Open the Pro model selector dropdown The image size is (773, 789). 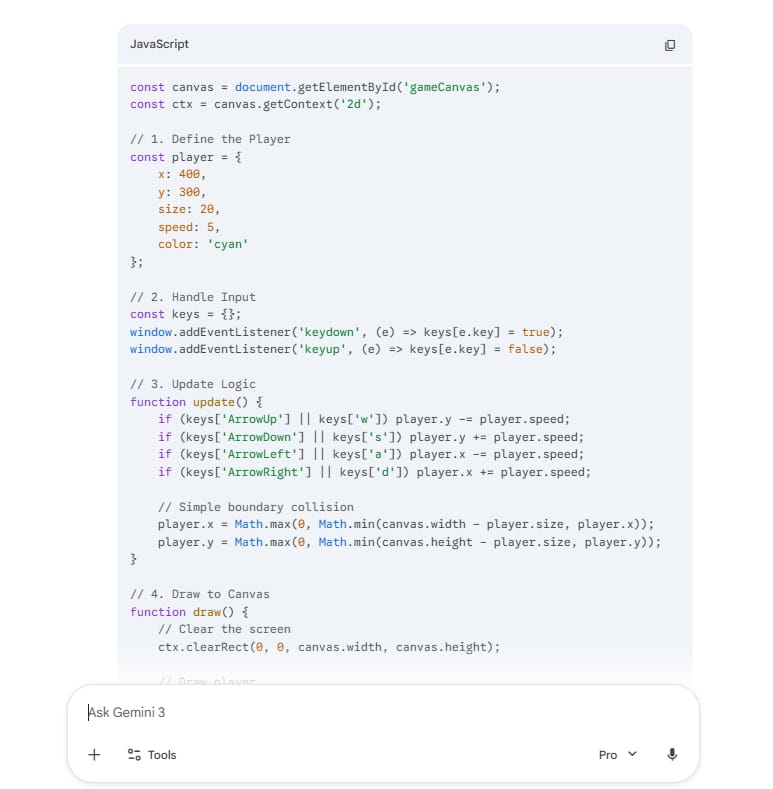point(618,755)
